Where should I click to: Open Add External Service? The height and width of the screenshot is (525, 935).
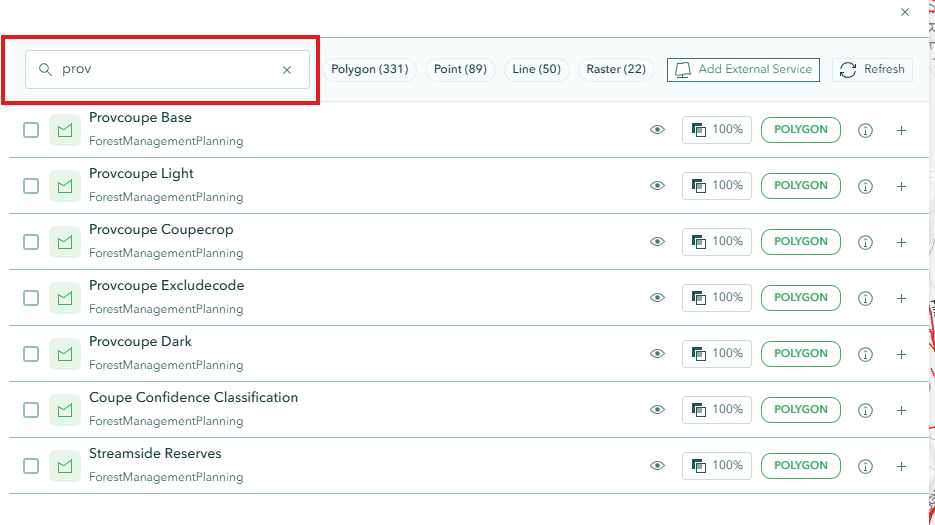click(743, 70)
